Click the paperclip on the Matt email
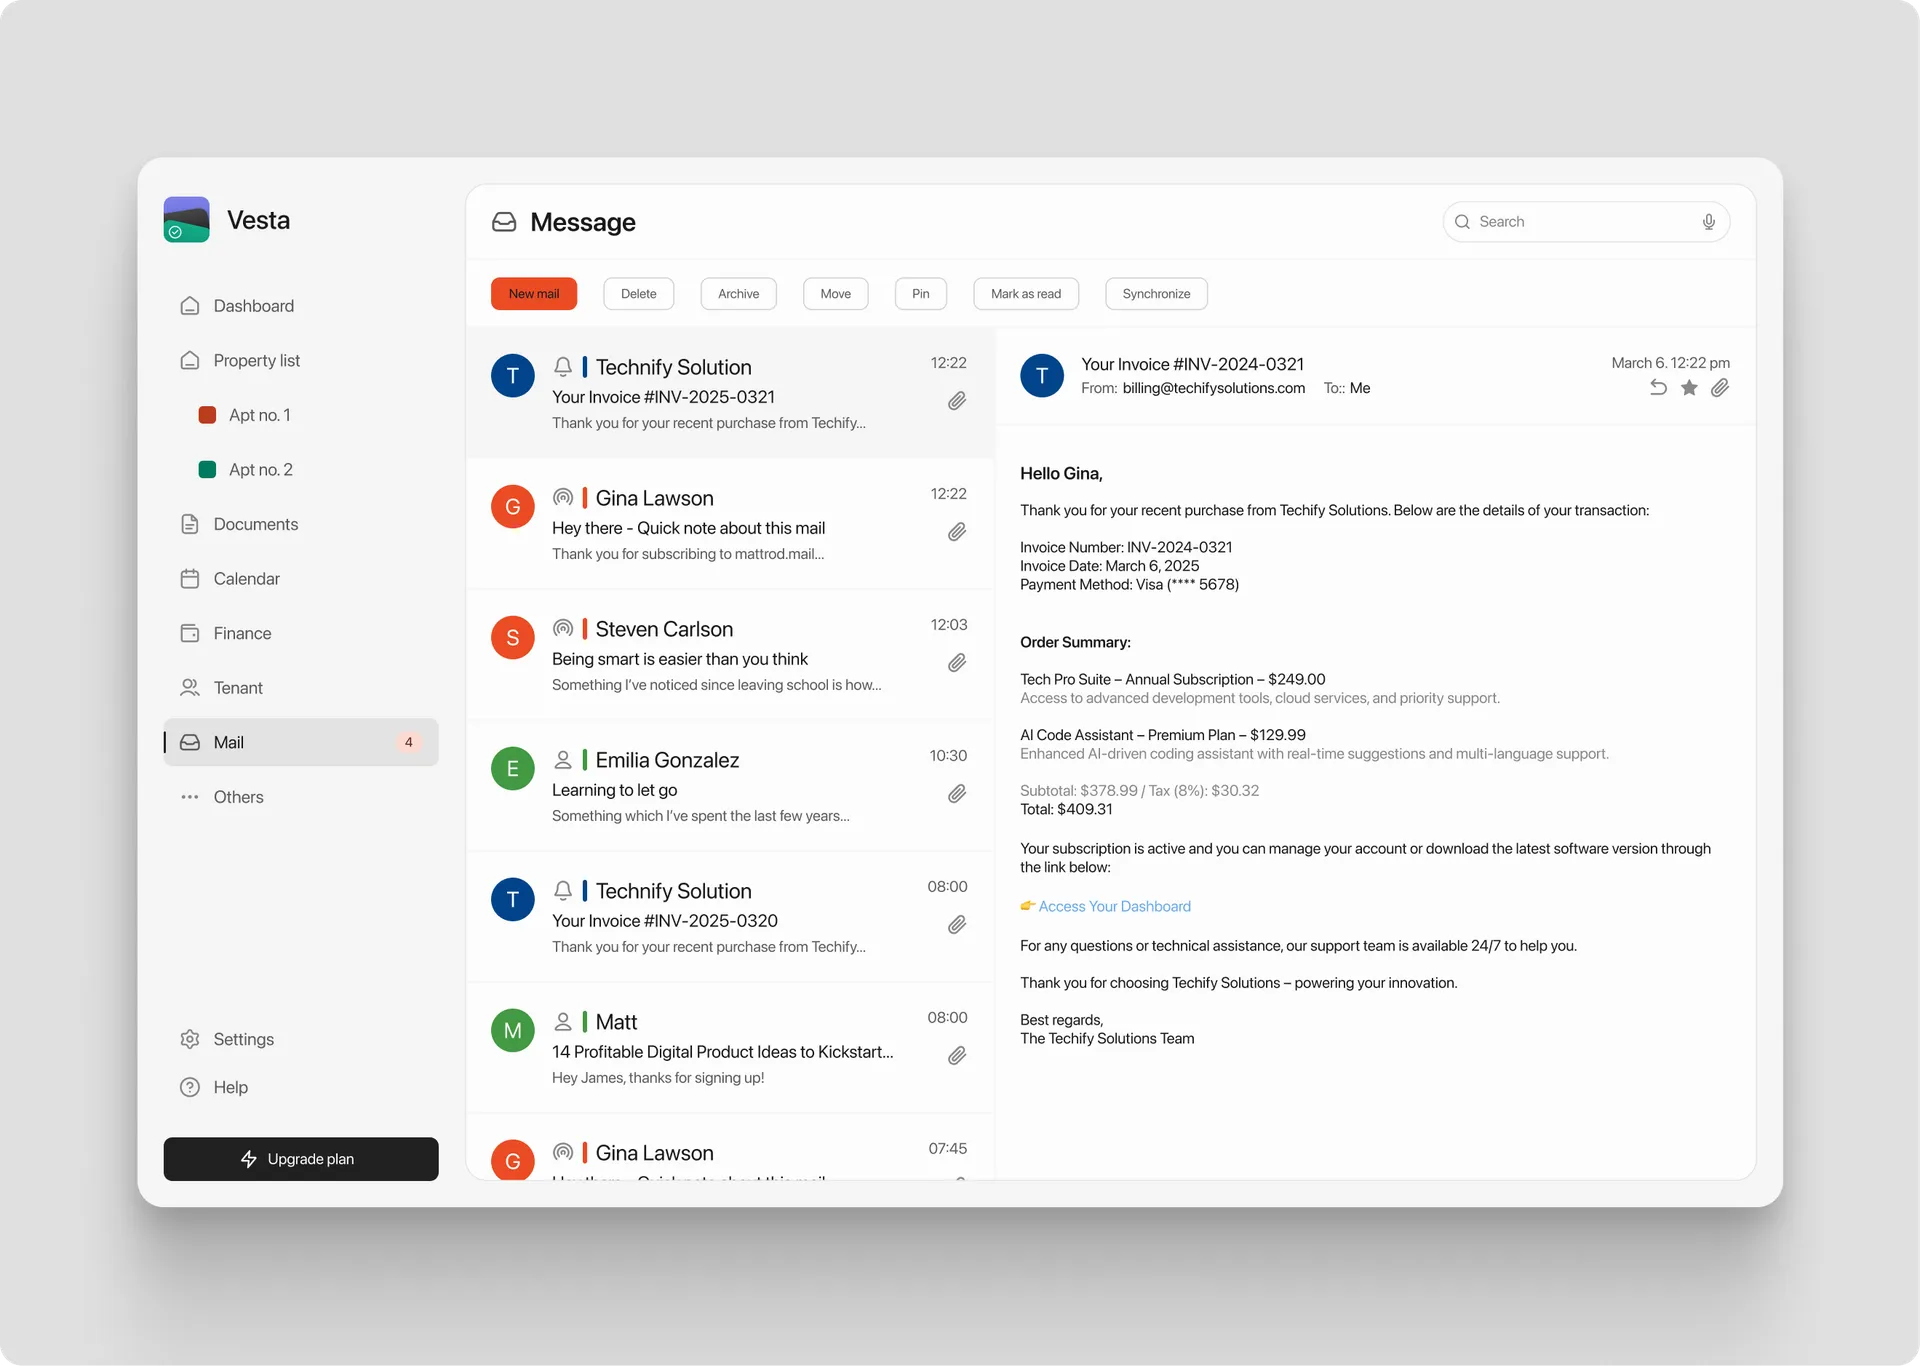The width and height of the screenshot is (1920, 1366). (x=957, y=1056)
